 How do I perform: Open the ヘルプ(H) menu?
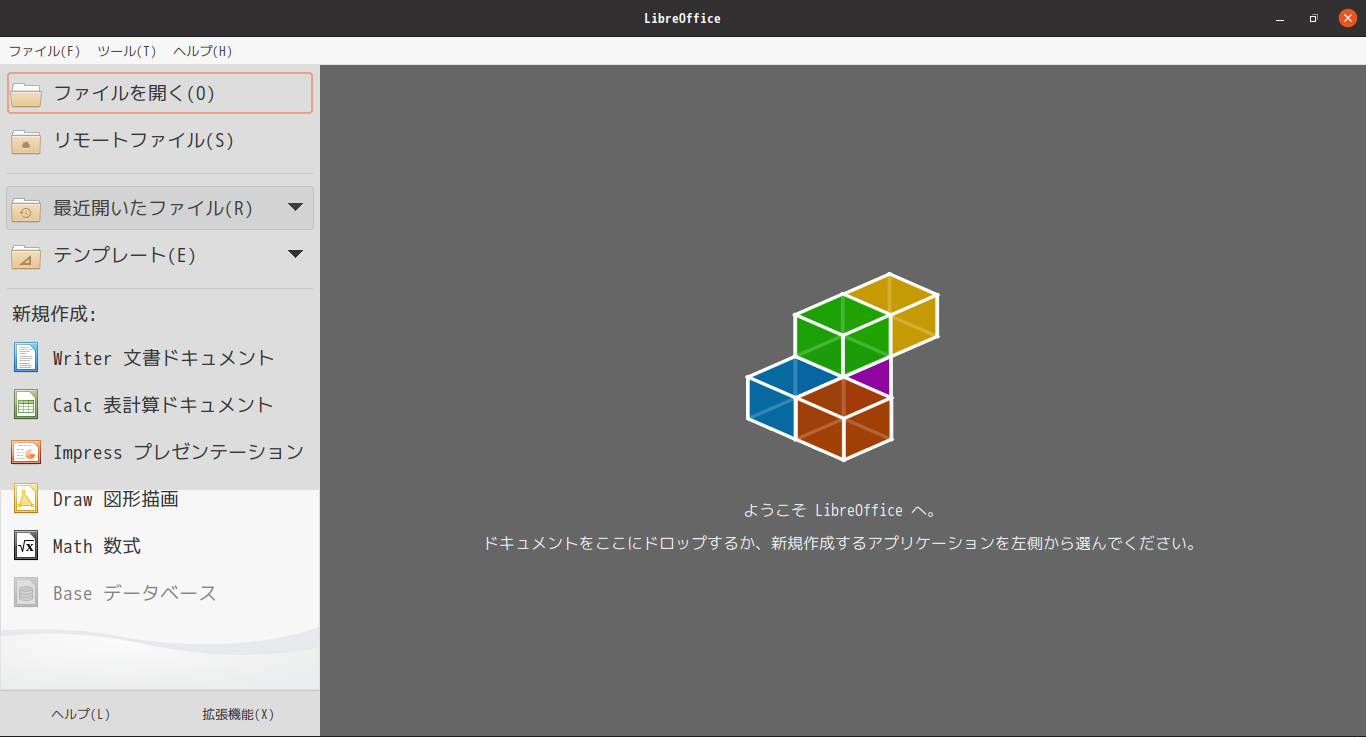coord(202,51)
